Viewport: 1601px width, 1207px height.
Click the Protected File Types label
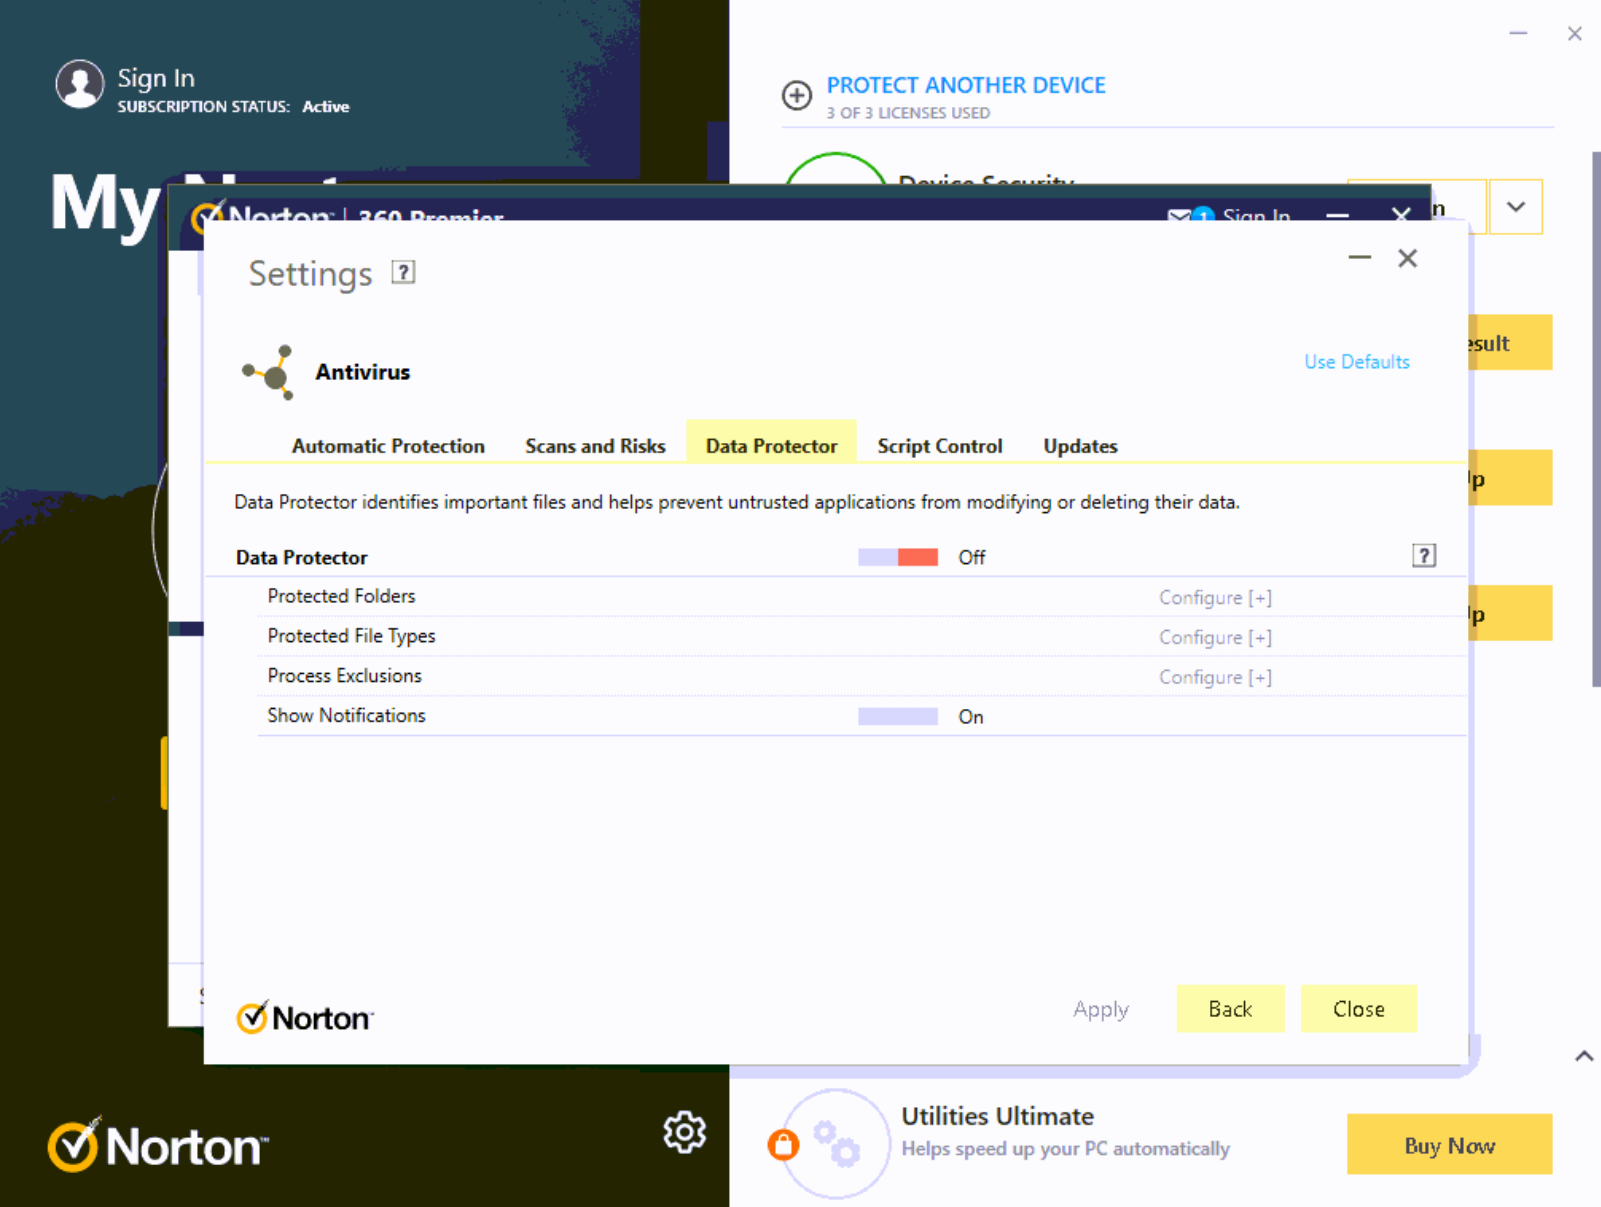(351, 636)
